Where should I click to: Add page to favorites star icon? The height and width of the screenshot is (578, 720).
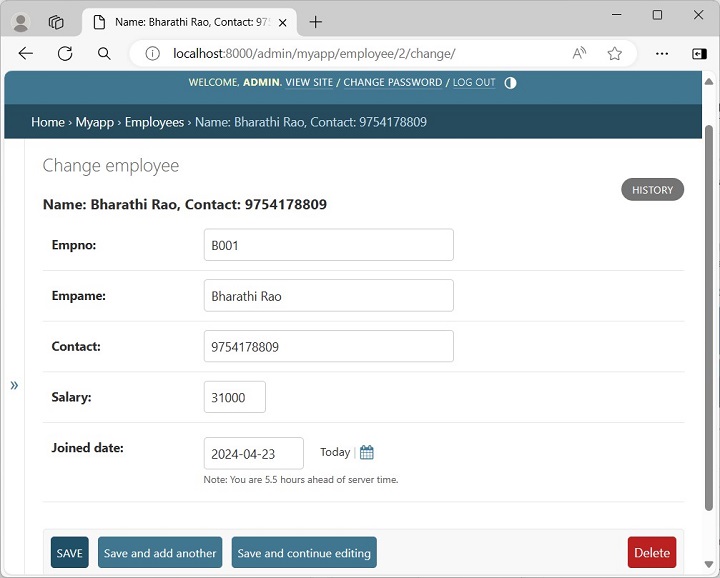coord(614,54)
